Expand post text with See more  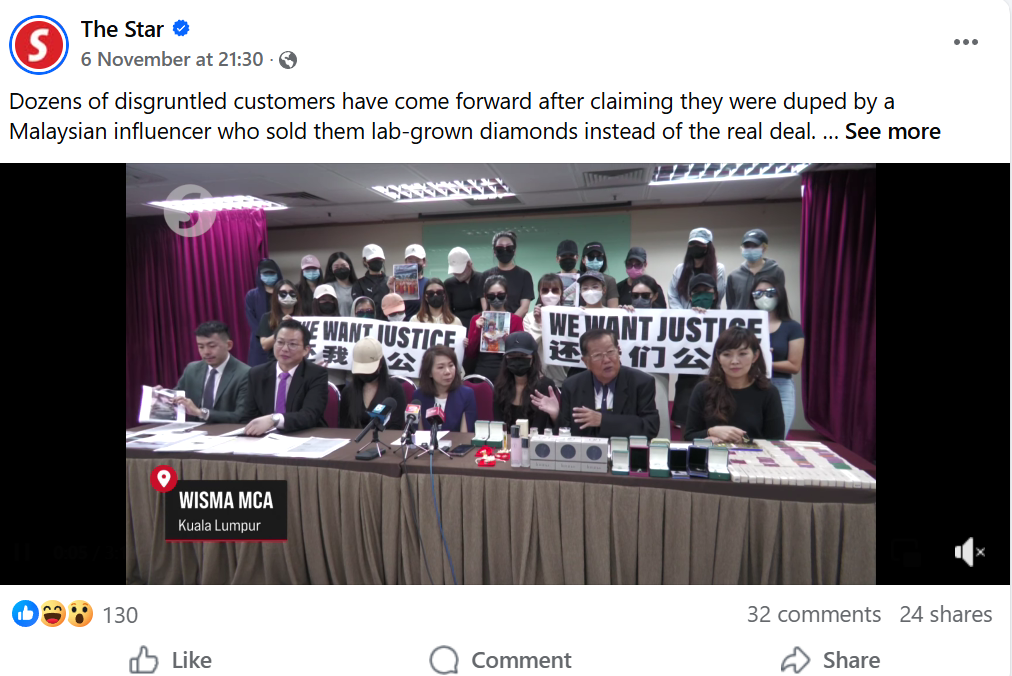click(893, 131)
